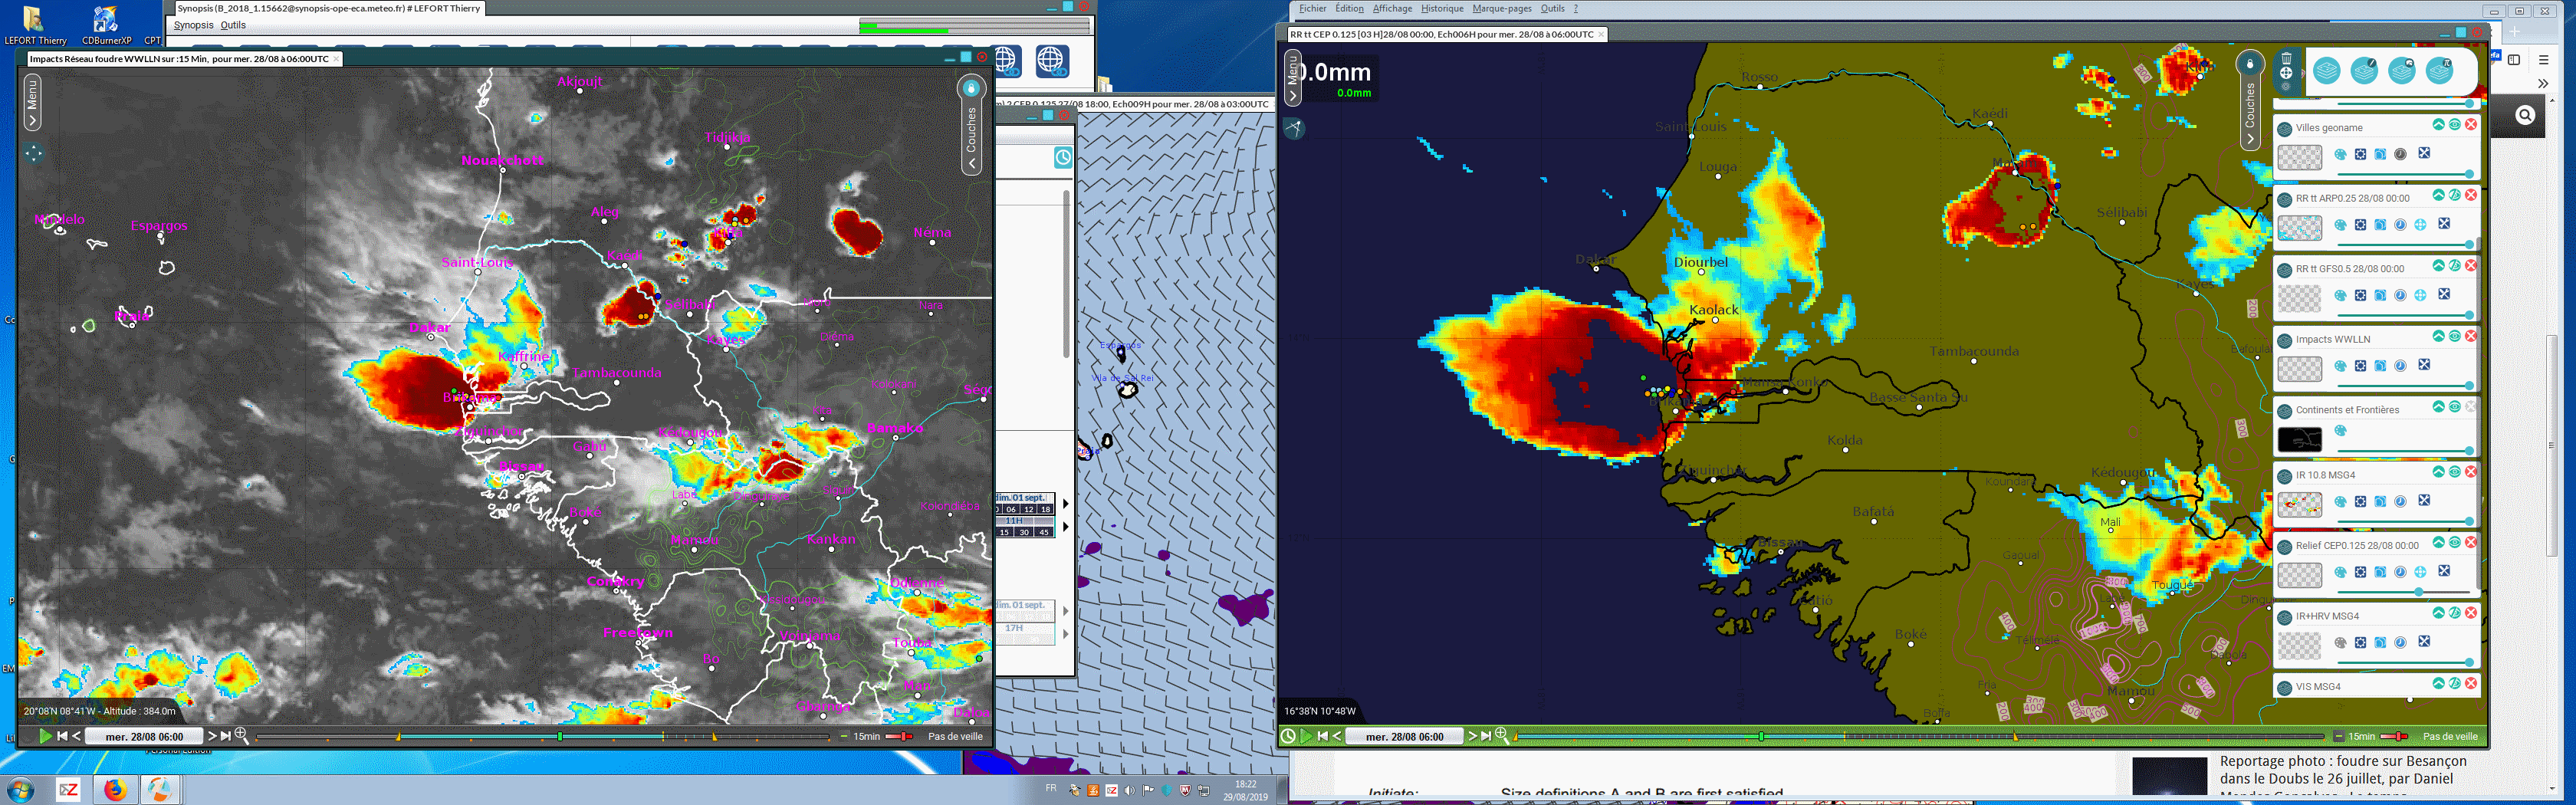Click the move cross icon in the left map
The image size is (2576, 805).
34,153
